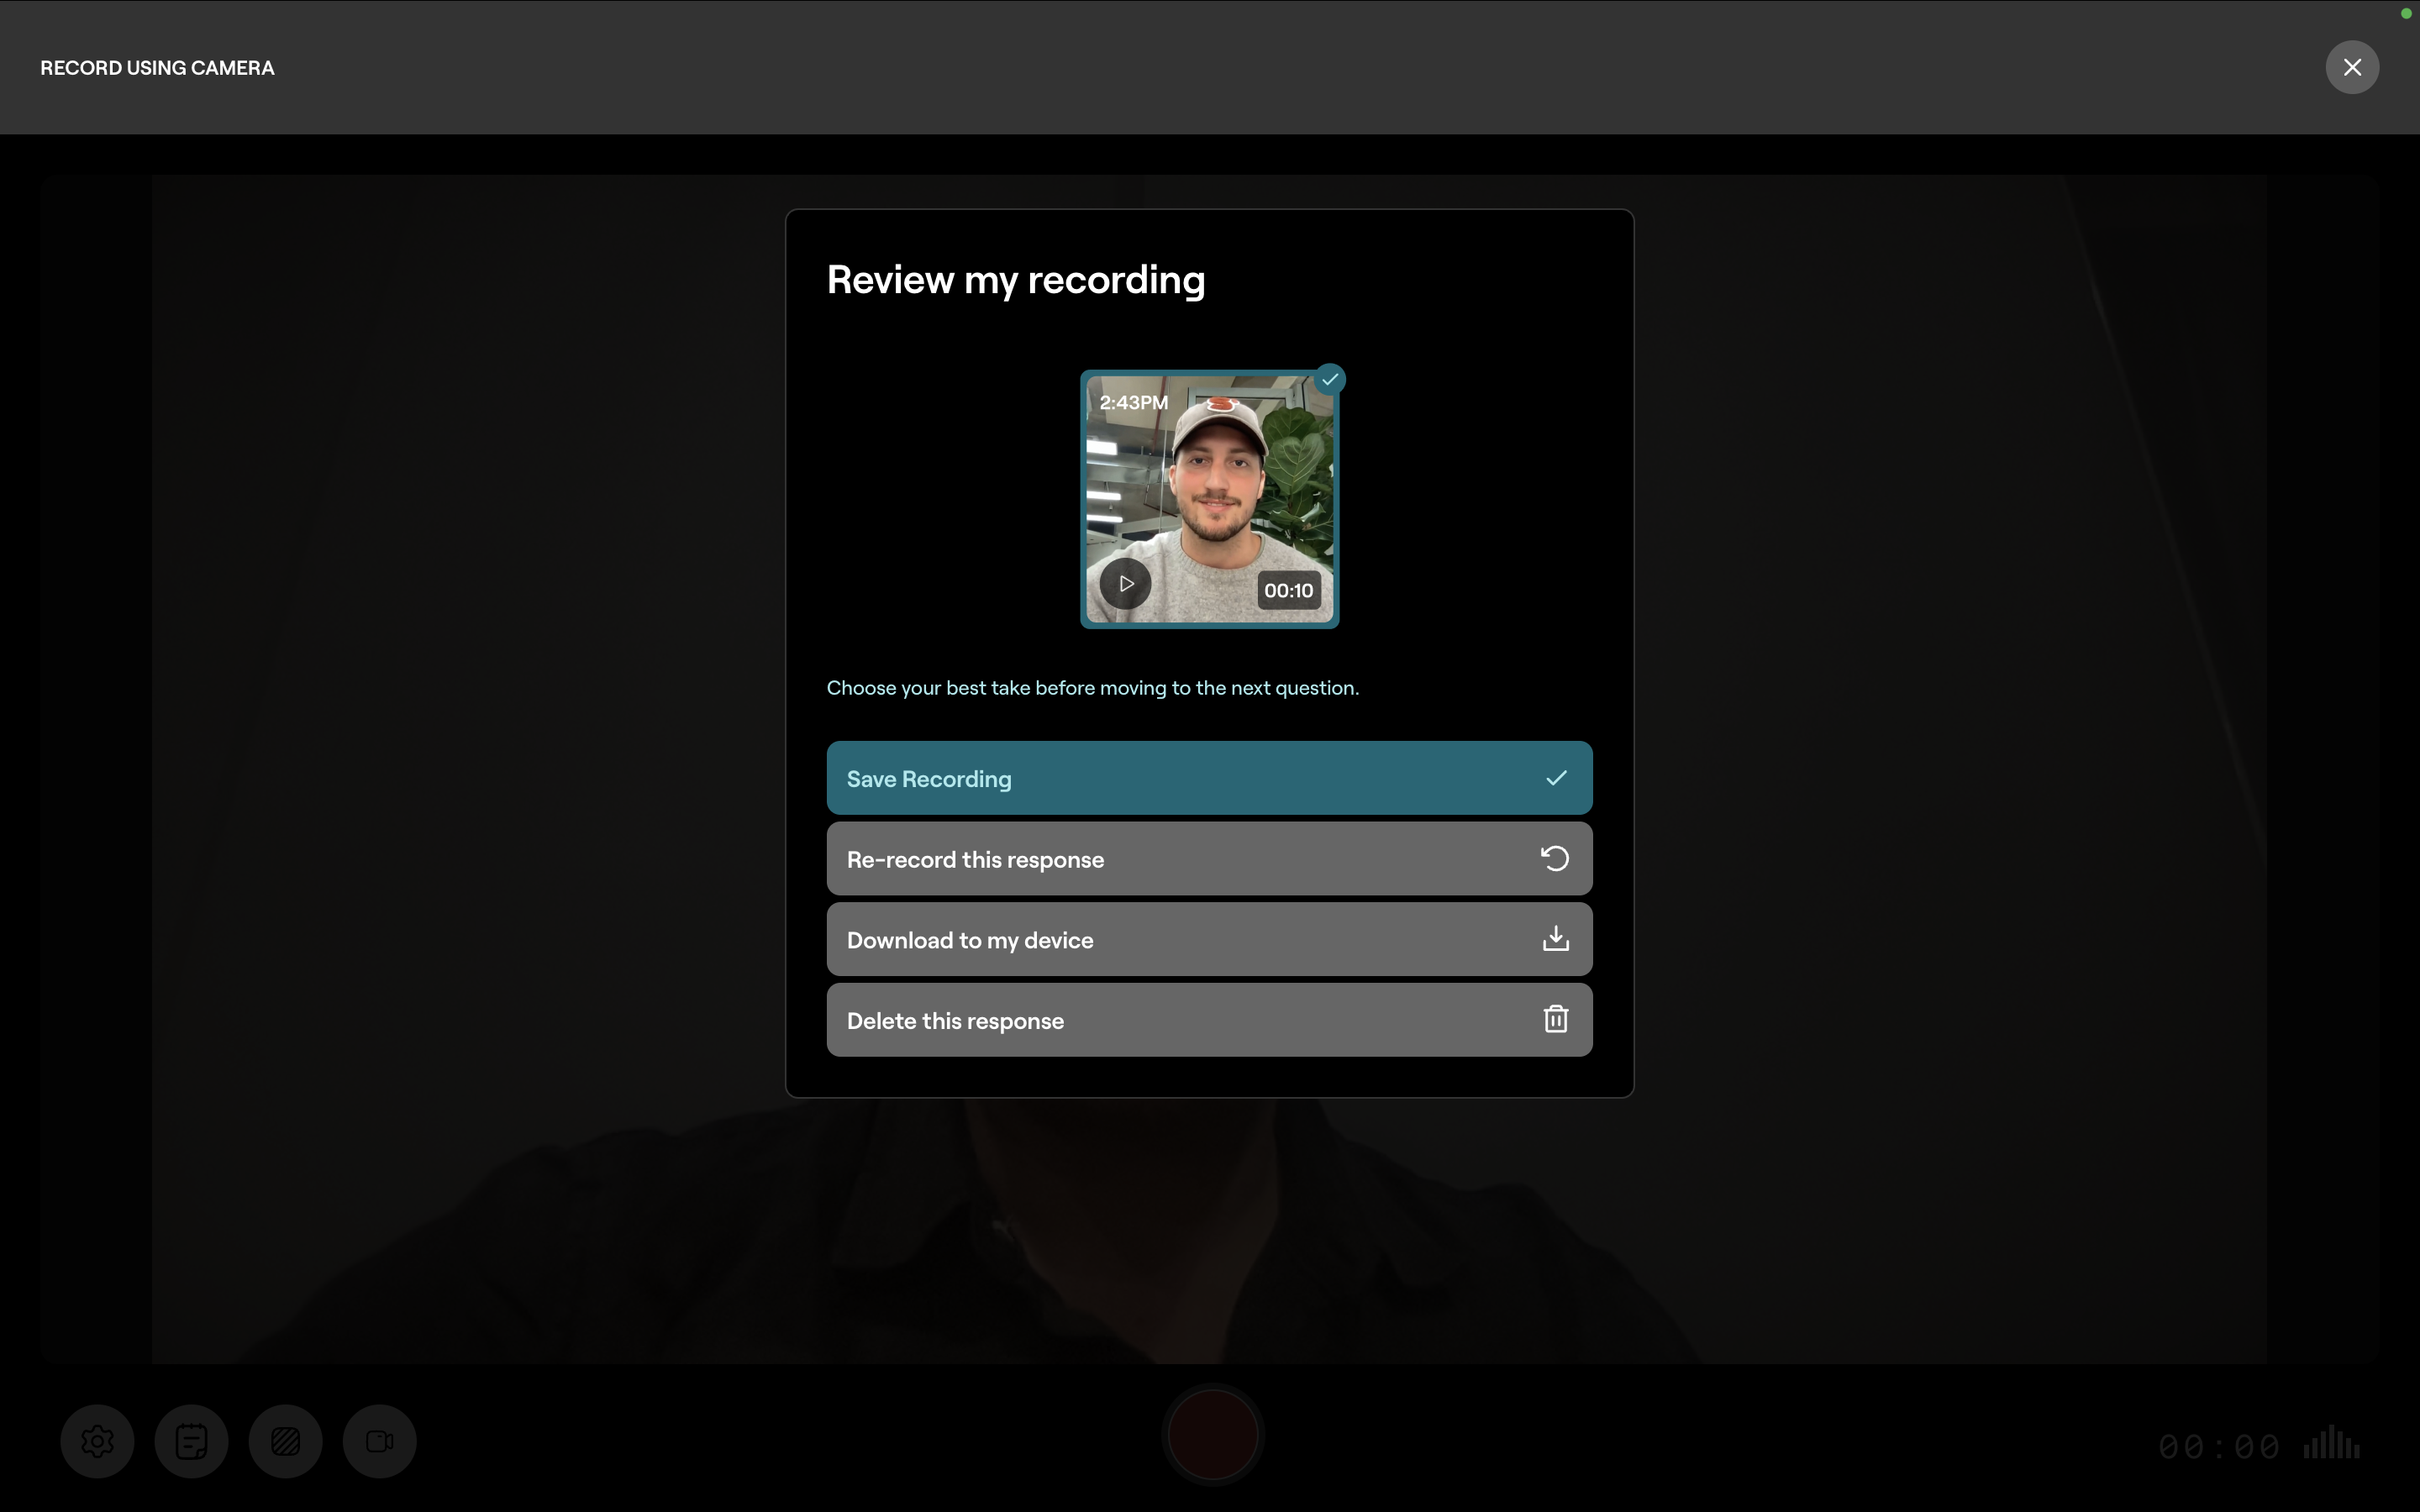Close the Record Using Camera window
This screenshot has height=1512, width=2420.
click(2351, 67)
